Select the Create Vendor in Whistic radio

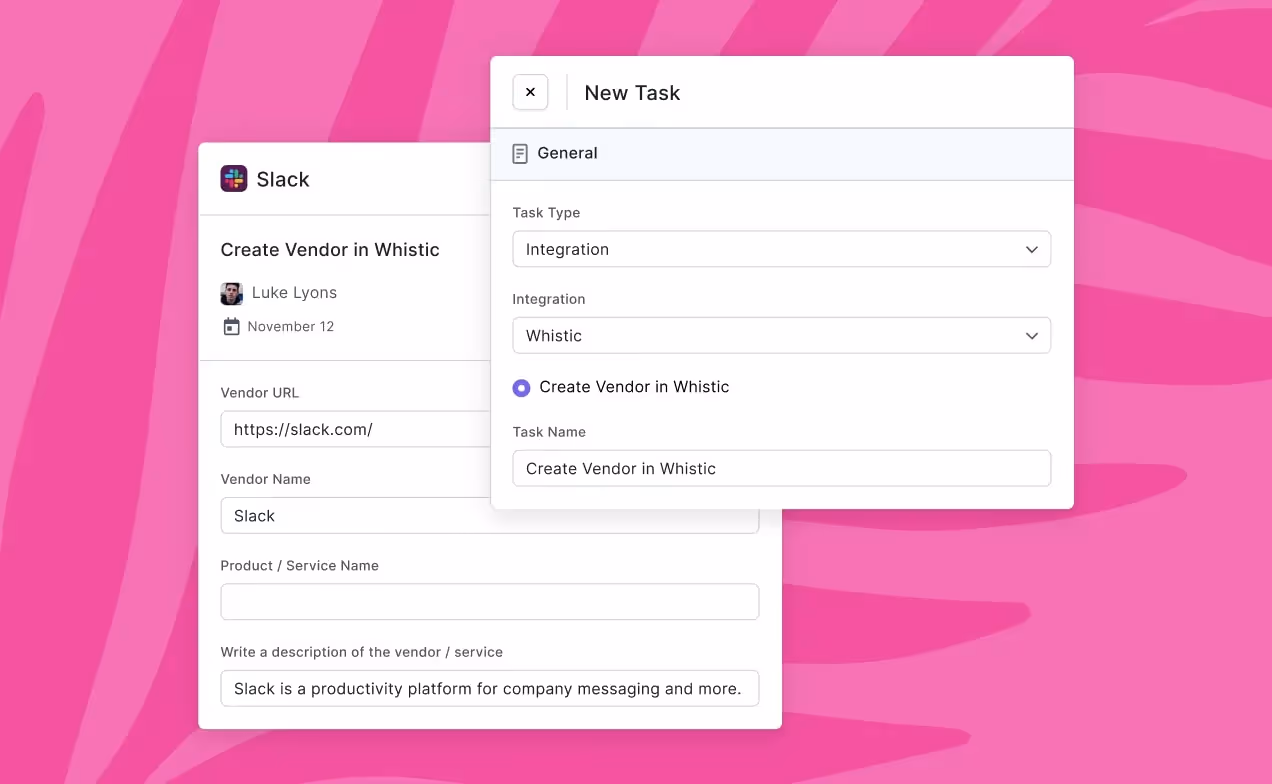[521, 387]
